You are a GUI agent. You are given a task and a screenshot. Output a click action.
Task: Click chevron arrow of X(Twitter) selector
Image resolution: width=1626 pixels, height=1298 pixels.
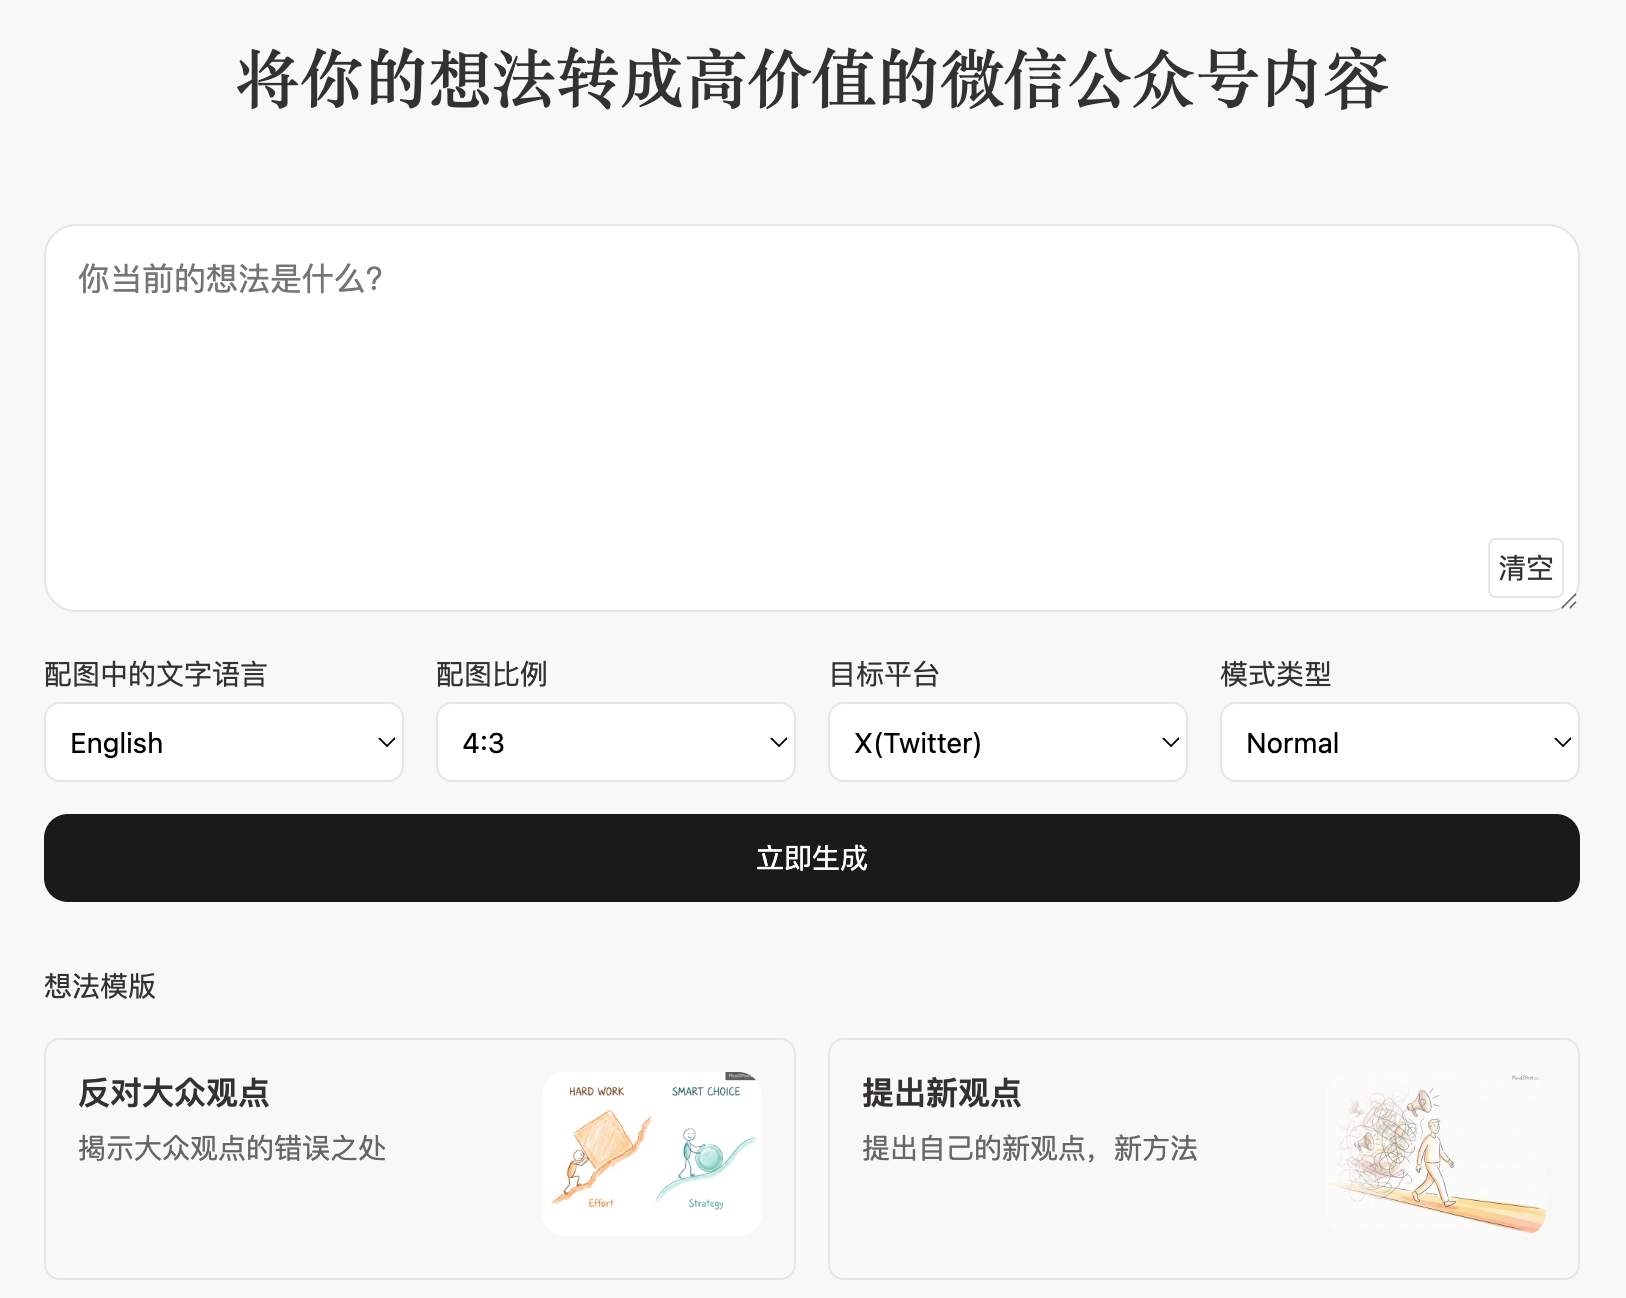coord(1170,743)
